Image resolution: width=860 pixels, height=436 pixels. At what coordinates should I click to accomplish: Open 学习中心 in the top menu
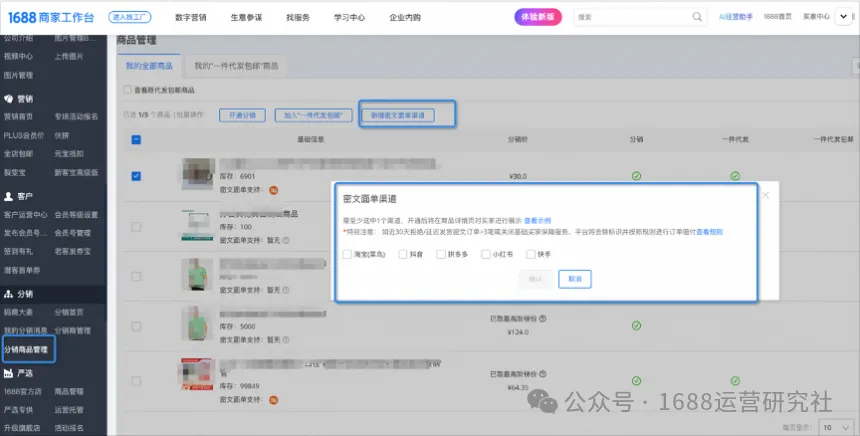click(x=349, y=18)
